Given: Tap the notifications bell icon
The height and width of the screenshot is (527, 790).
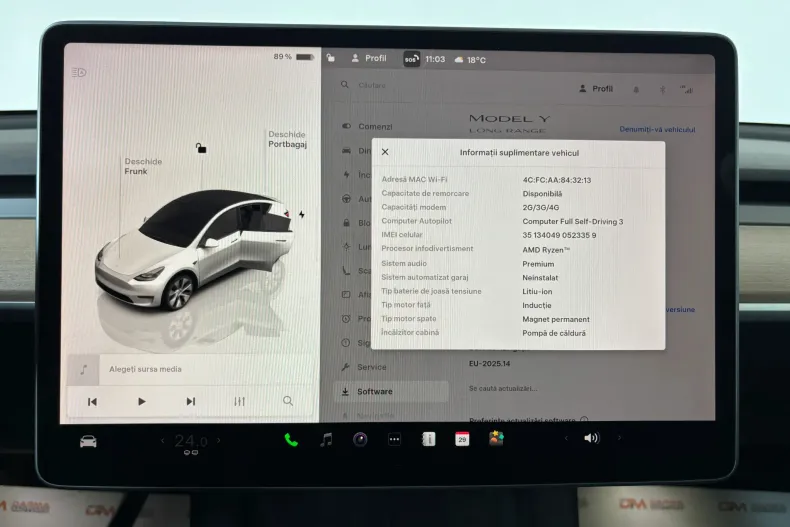Looking at the screenshot, I should click(x=636, y=90).
